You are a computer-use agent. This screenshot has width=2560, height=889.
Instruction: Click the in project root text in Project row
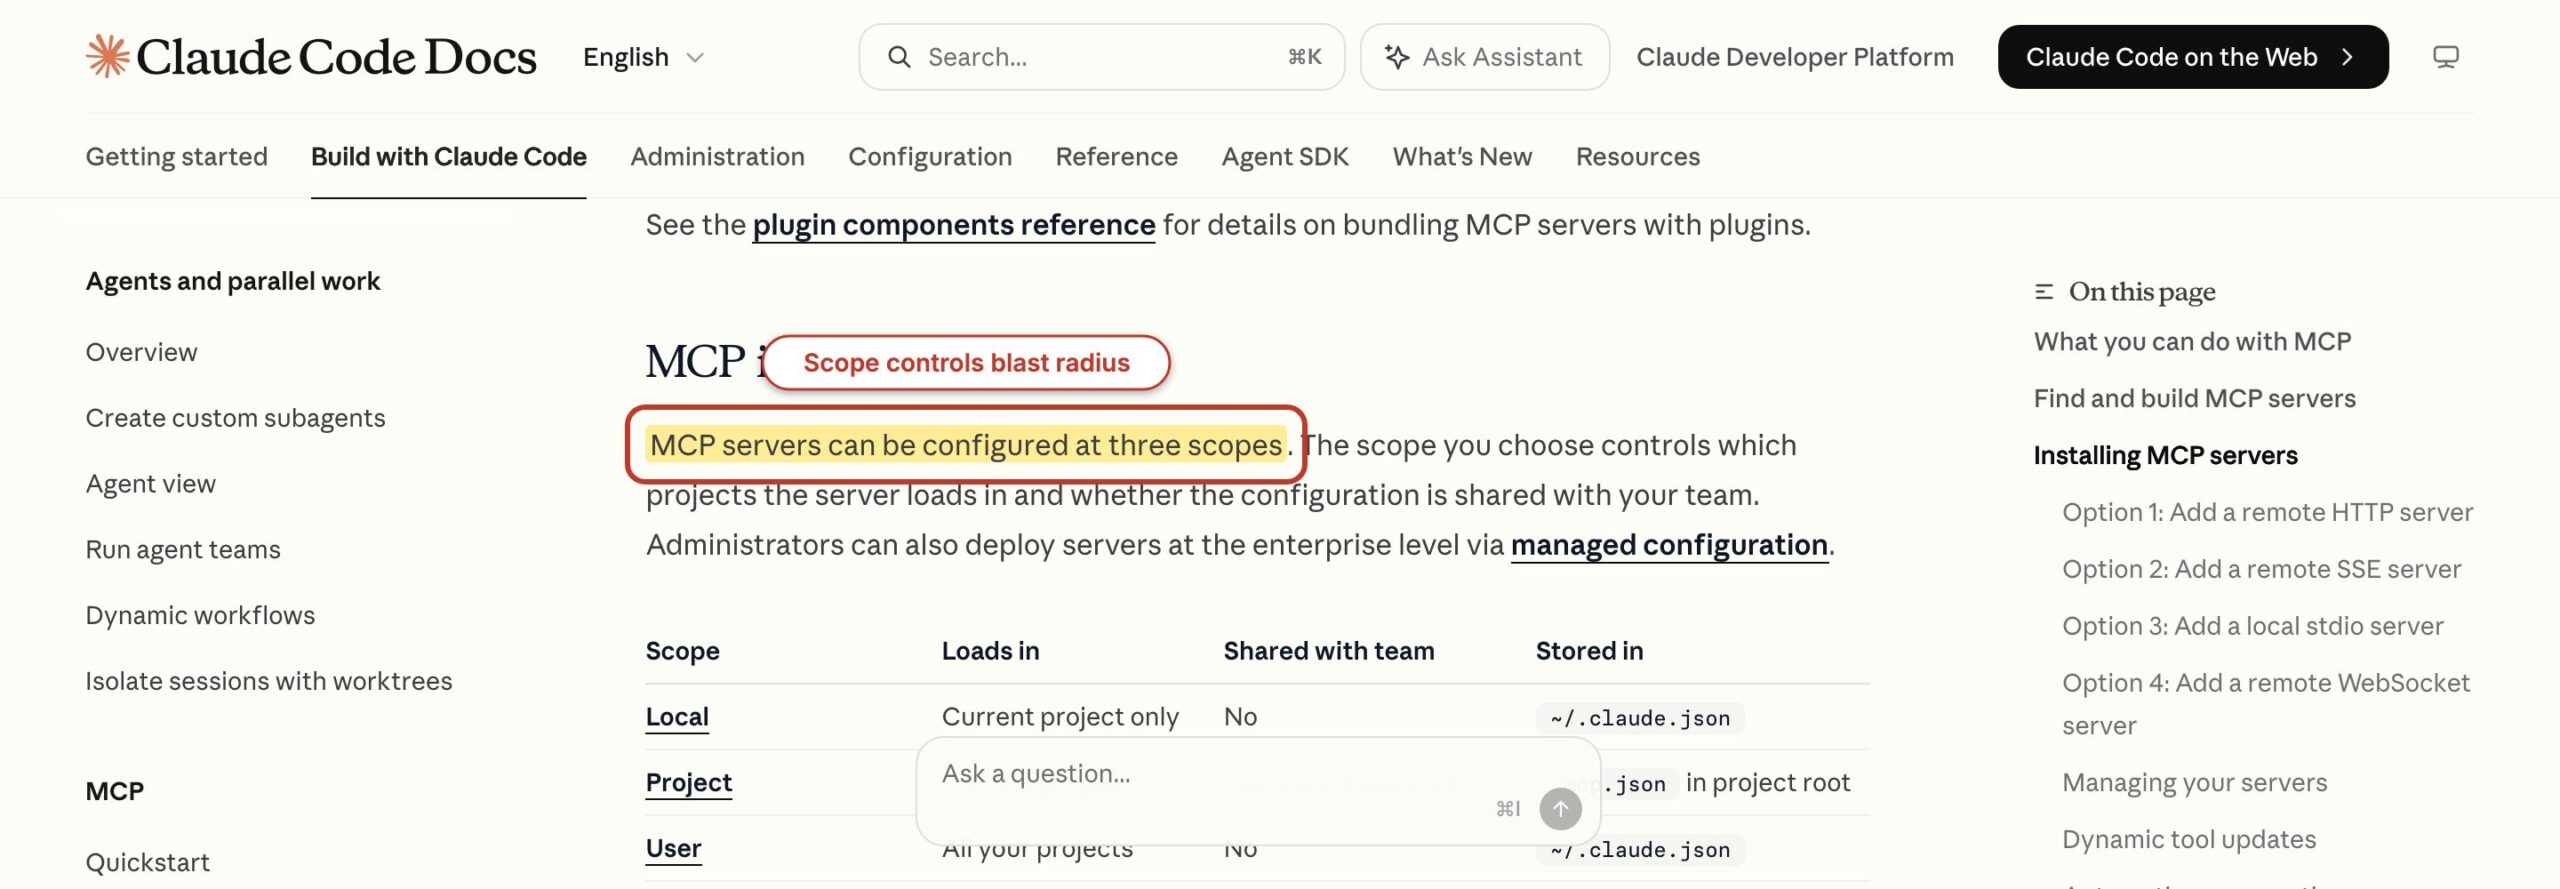pos(1767,783)
